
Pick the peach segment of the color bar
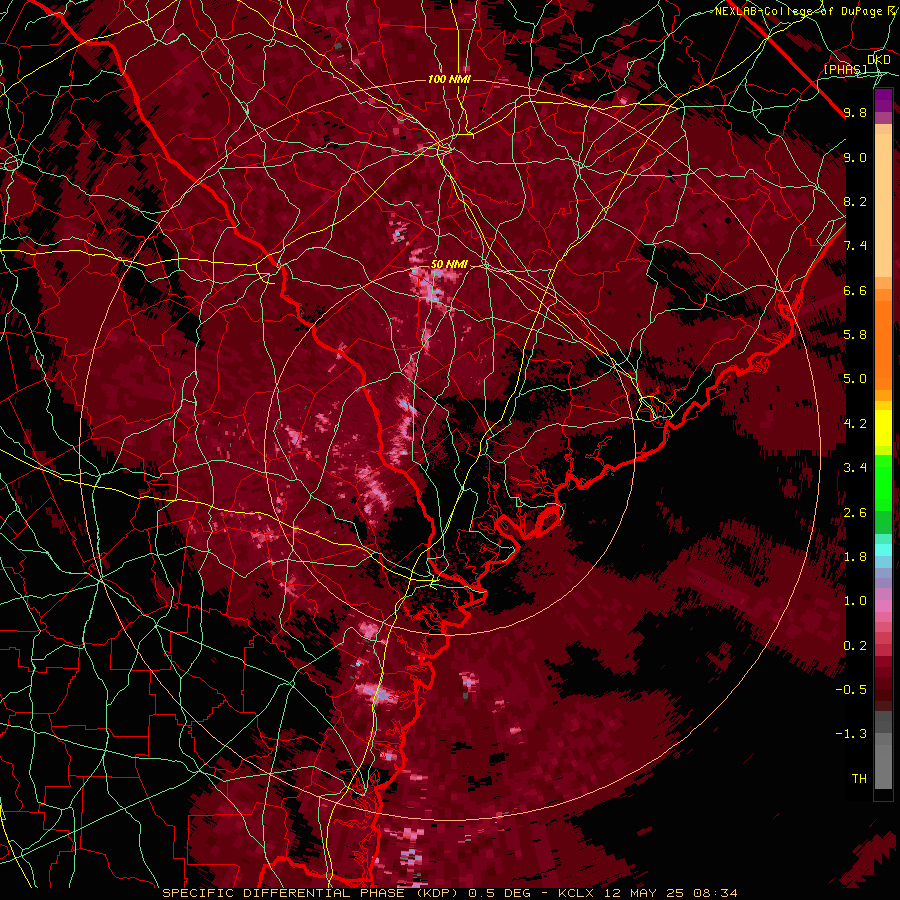(x=883, y=204)
